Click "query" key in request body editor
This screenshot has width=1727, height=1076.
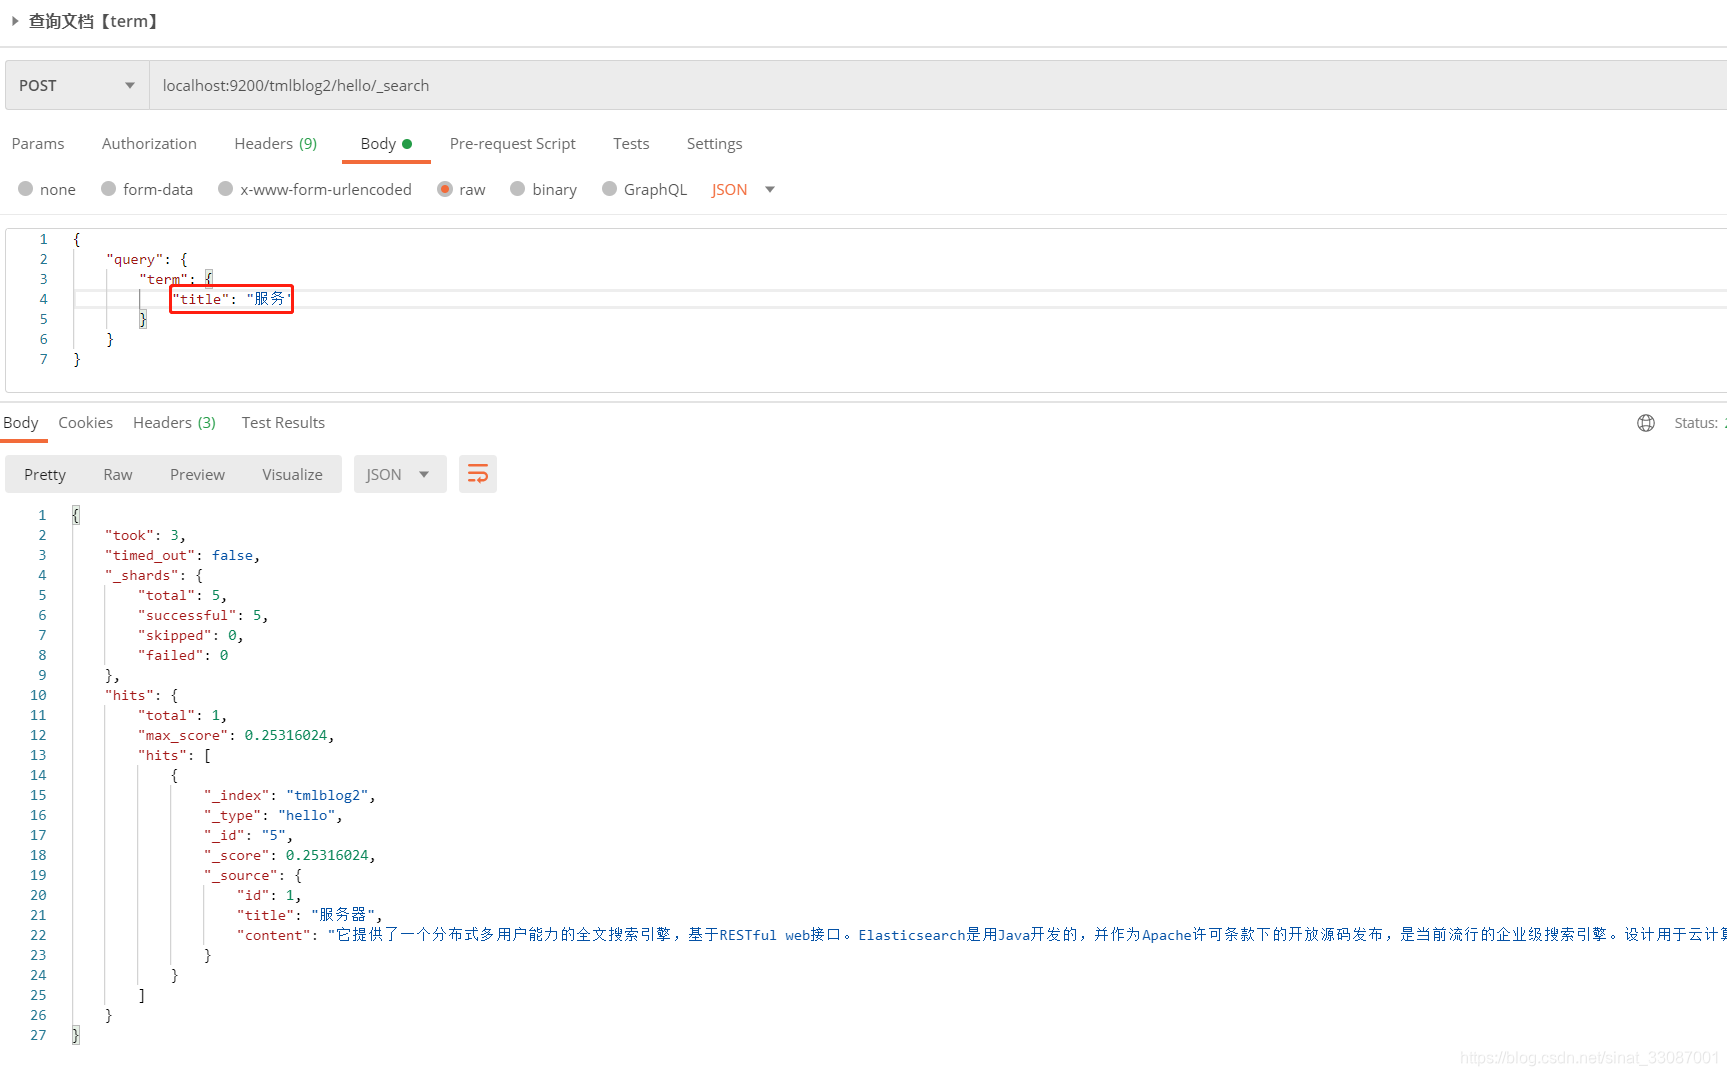134,259
